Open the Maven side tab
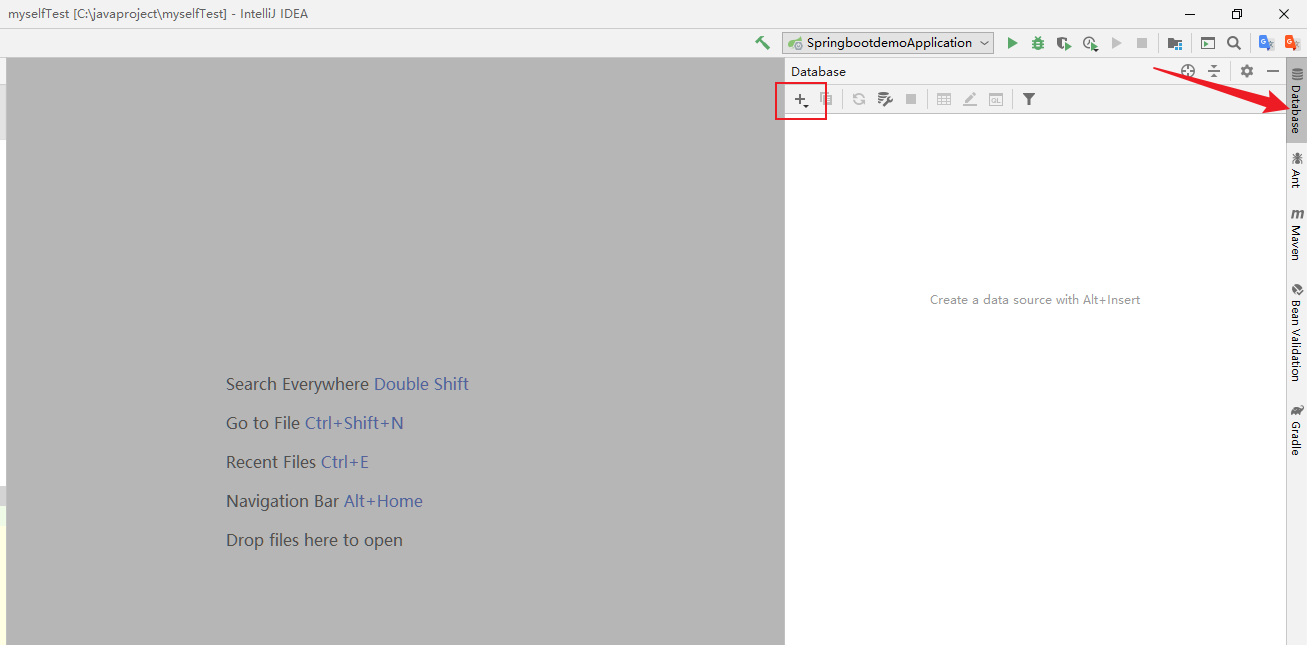Image resolution: width=1307 pixels, height=645 pixels. 1297,235
